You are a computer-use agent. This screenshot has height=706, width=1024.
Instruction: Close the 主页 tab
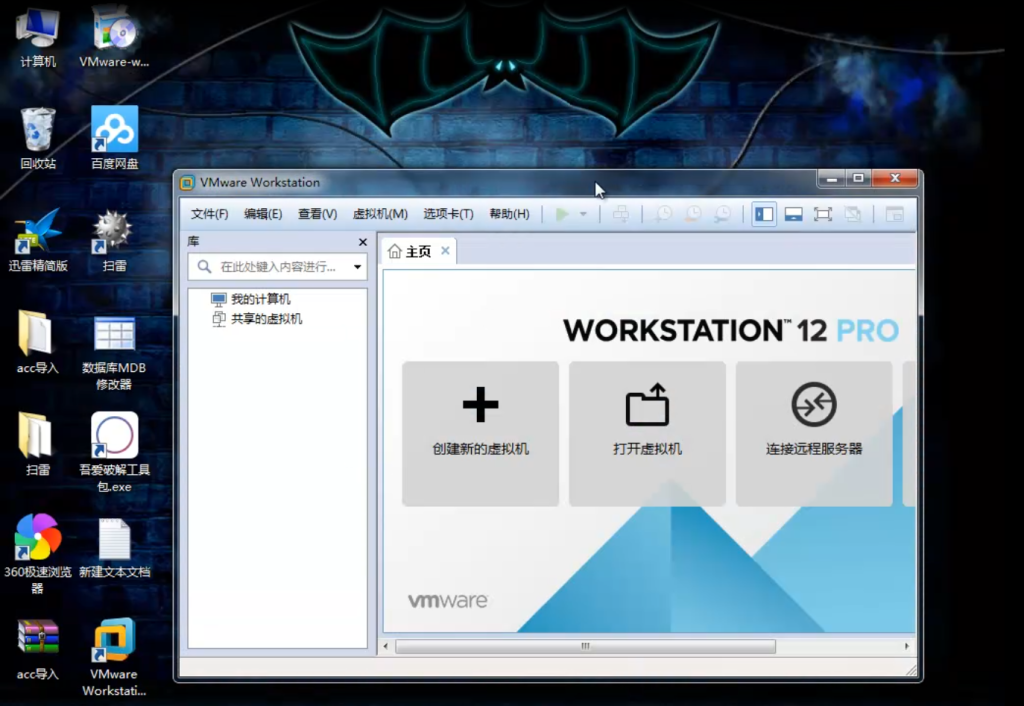pyautogui.click(x=445, y=251)
